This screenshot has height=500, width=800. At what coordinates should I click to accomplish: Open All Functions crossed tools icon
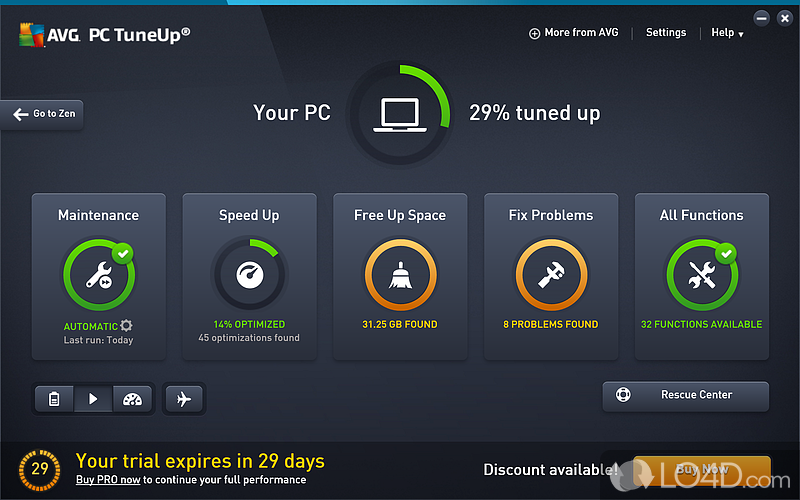(702, 275)
